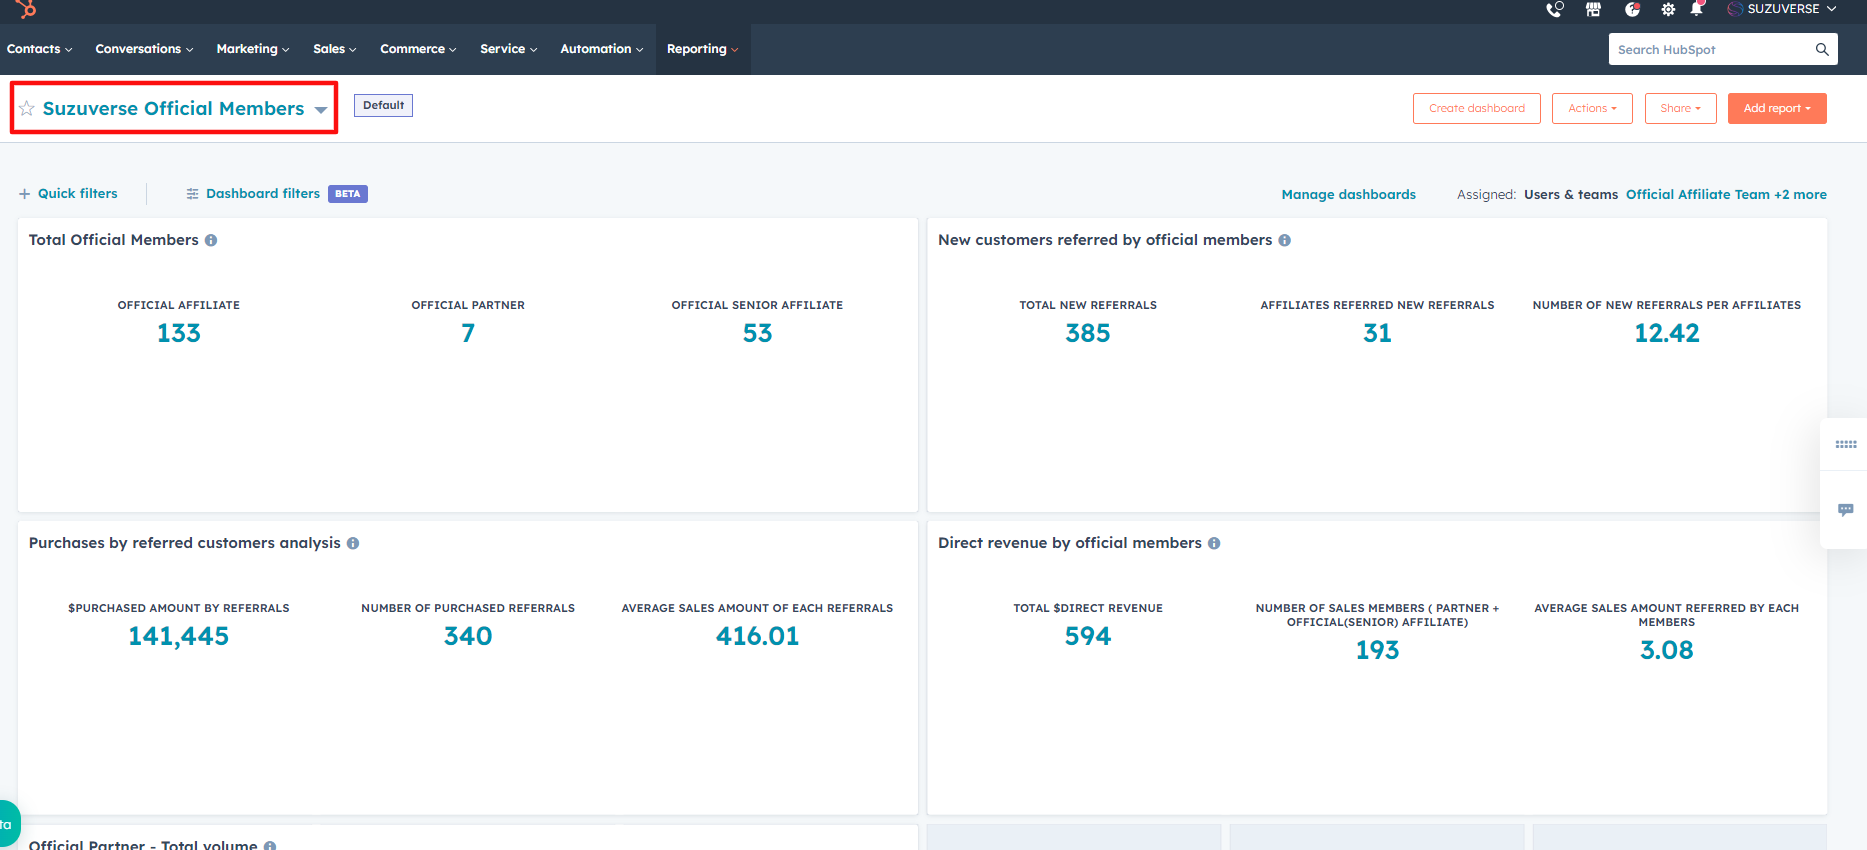Follow the Manage dashboards link
The width and height of the screenshot is (1867, 850).
pyautogui.click(x=1348, y=195)
